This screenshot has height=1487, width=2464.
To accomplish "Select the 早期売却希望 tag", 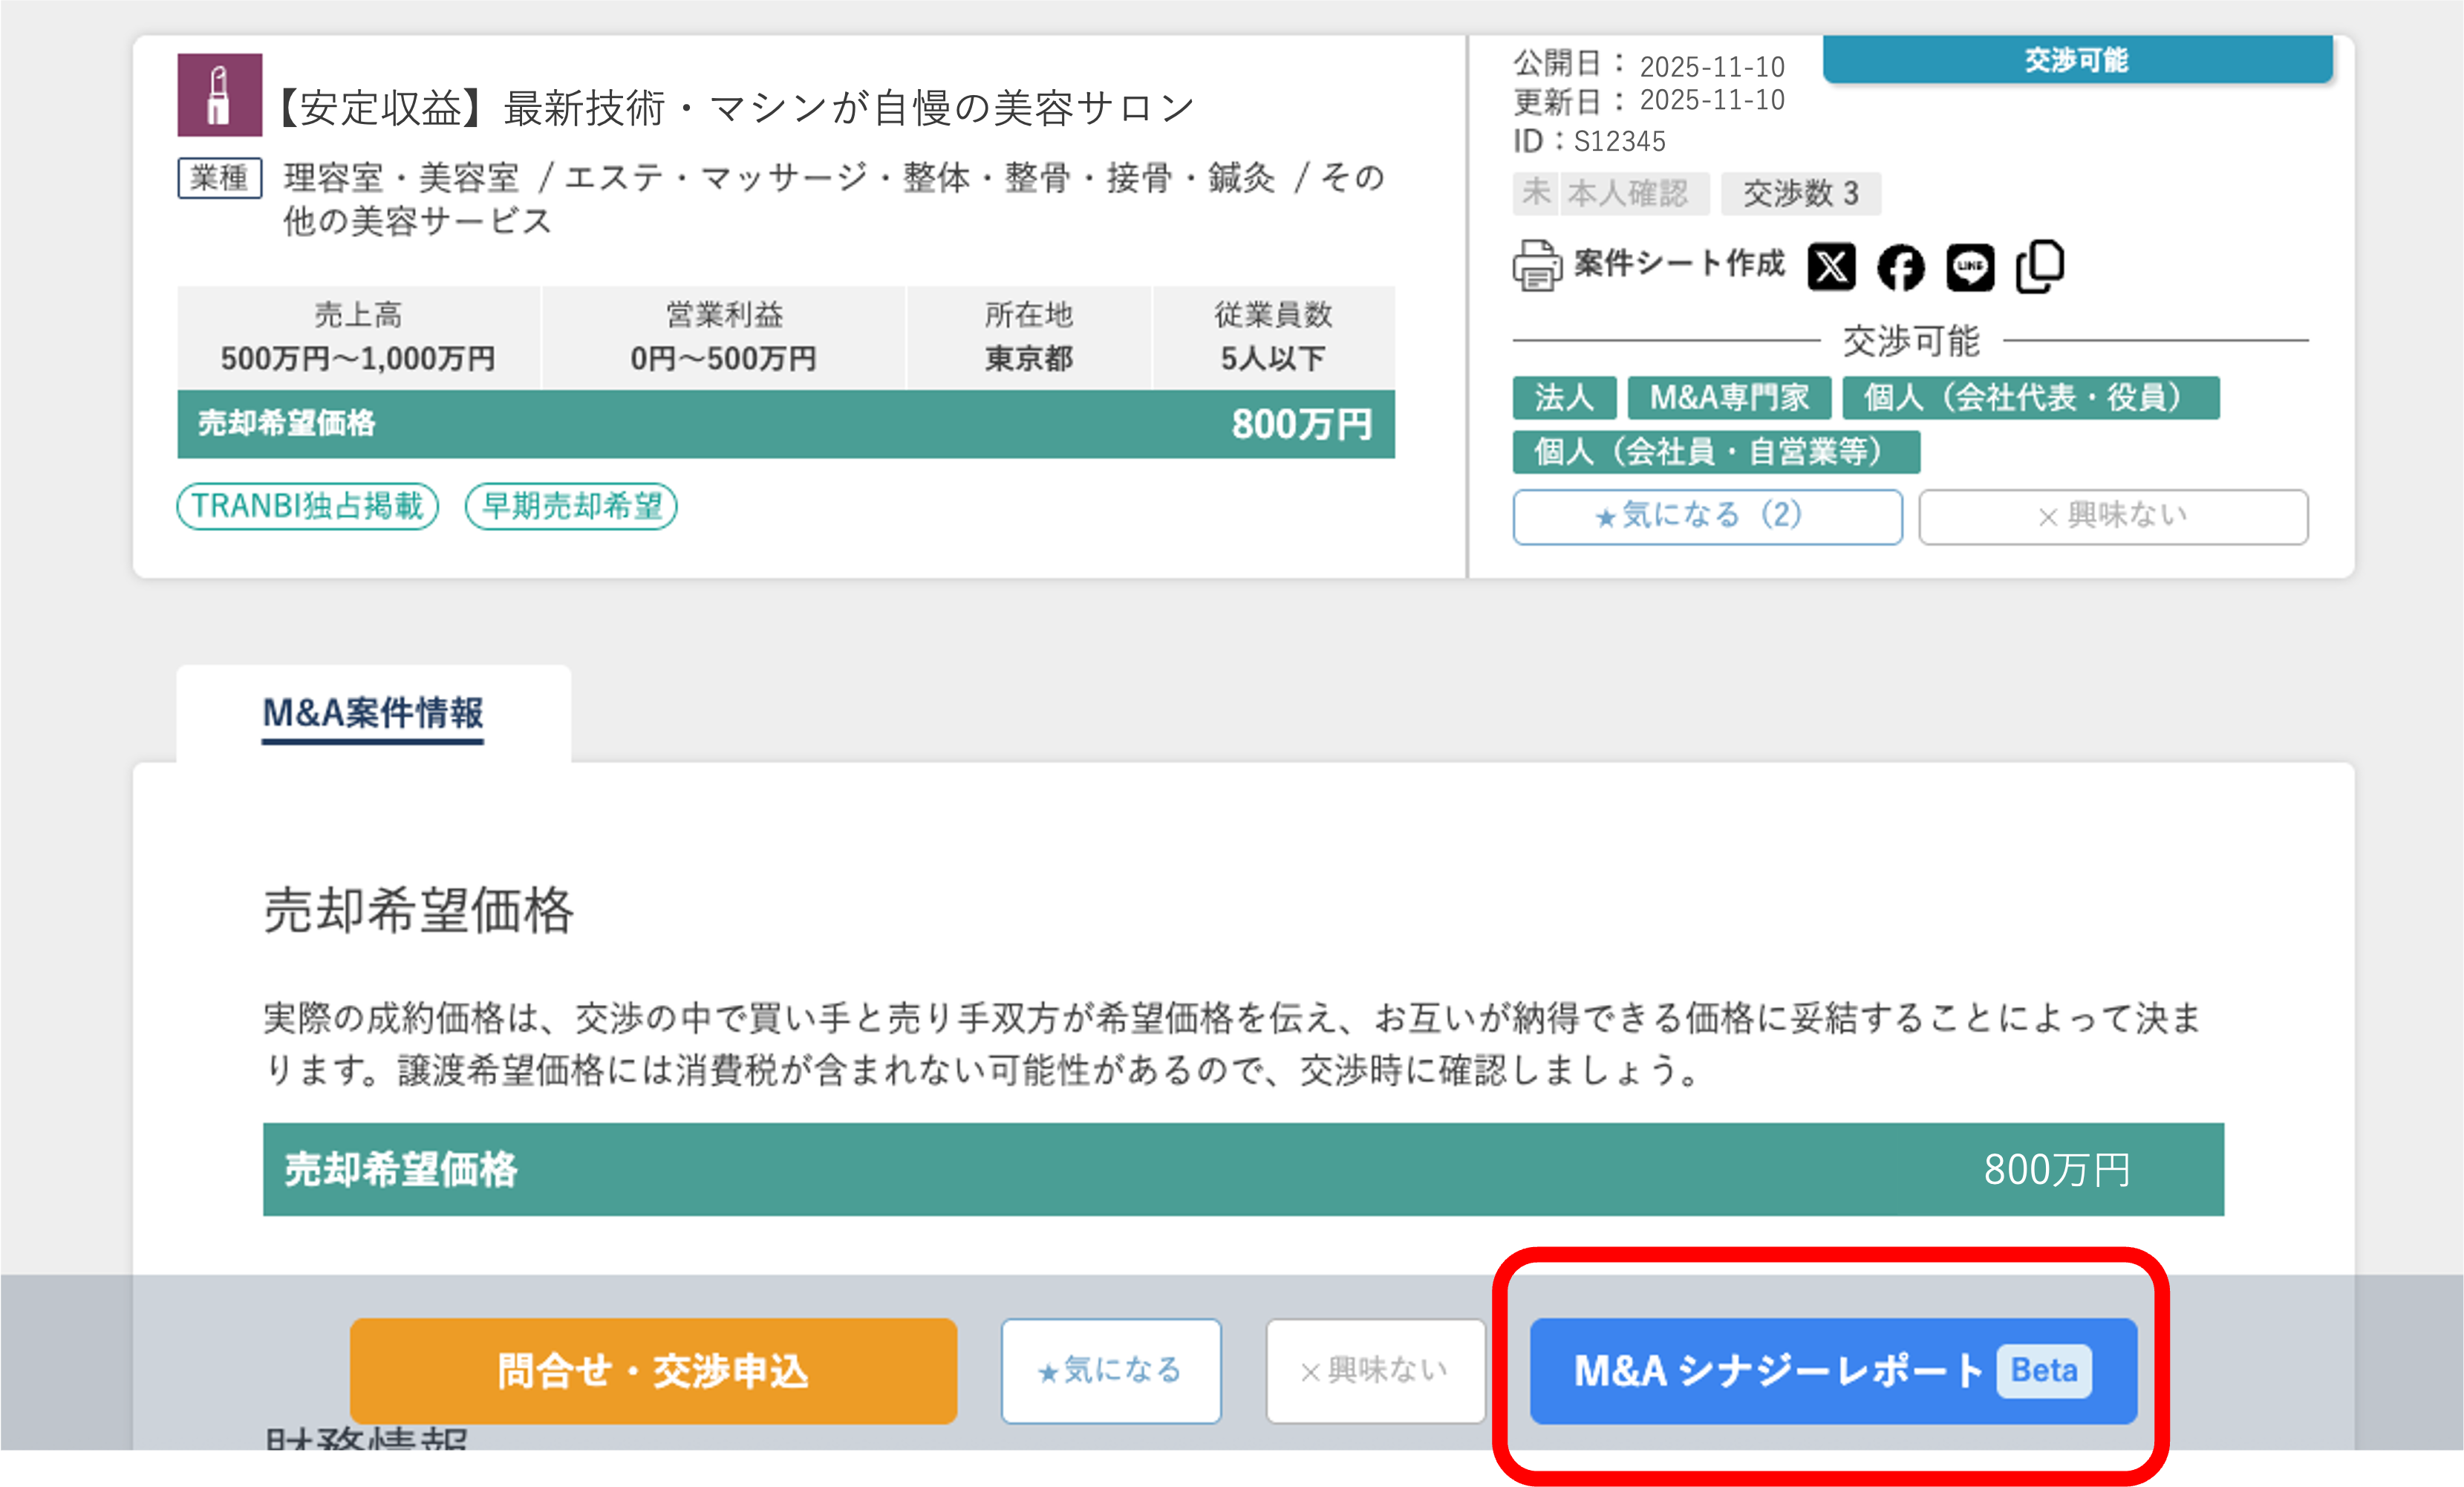I will coord(571,506).
